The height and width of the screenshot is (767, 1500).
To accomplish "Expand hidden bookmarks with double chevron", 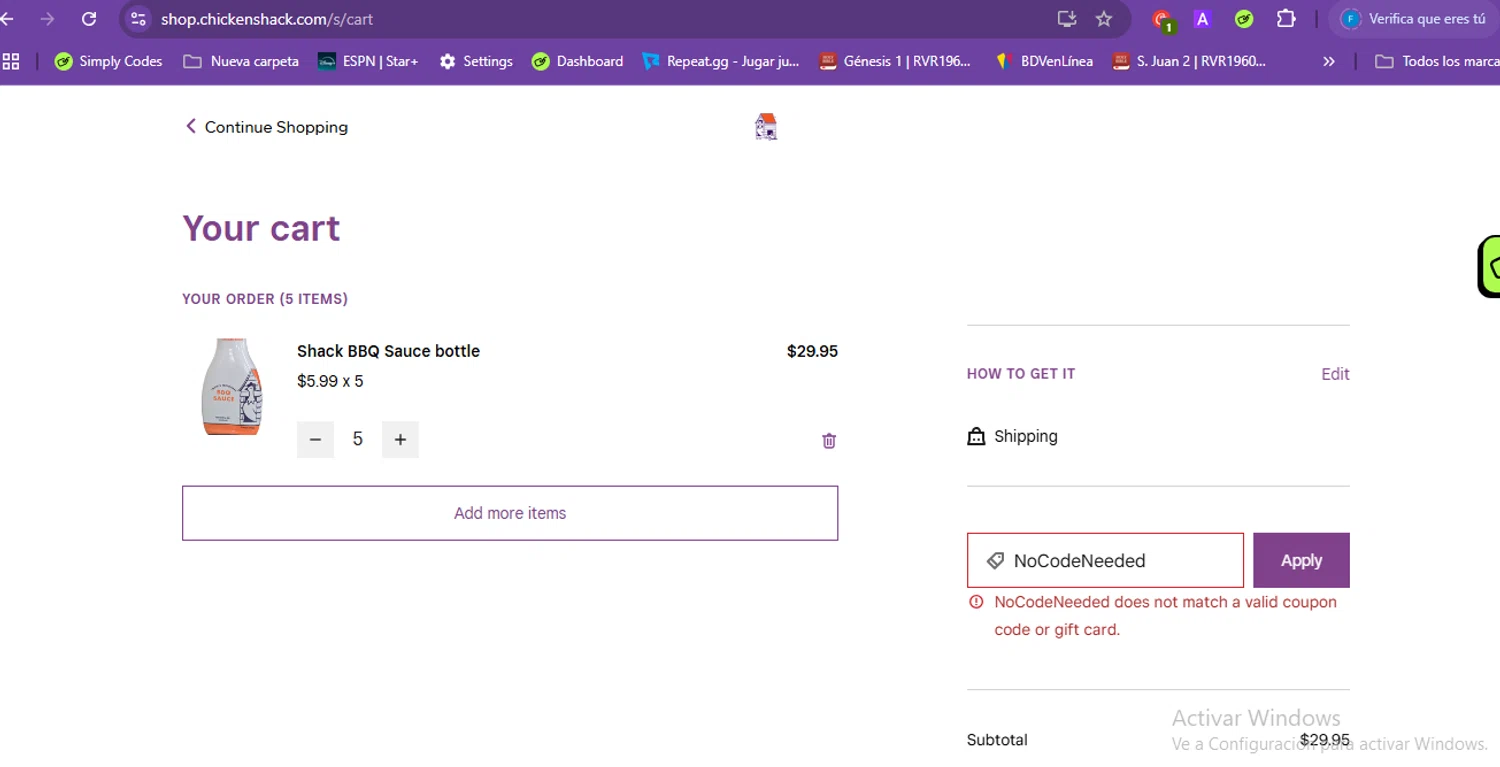I will [x=1328, y=61].
